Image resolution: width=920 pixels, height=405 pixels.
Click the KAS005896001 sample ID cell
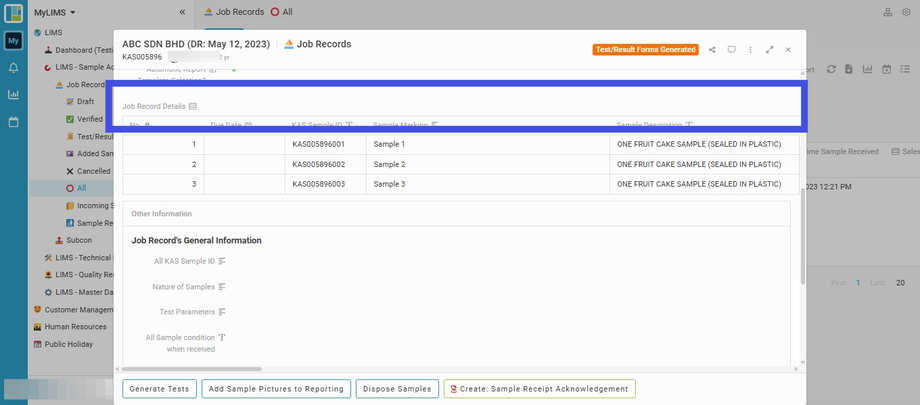tap(326, 144)
